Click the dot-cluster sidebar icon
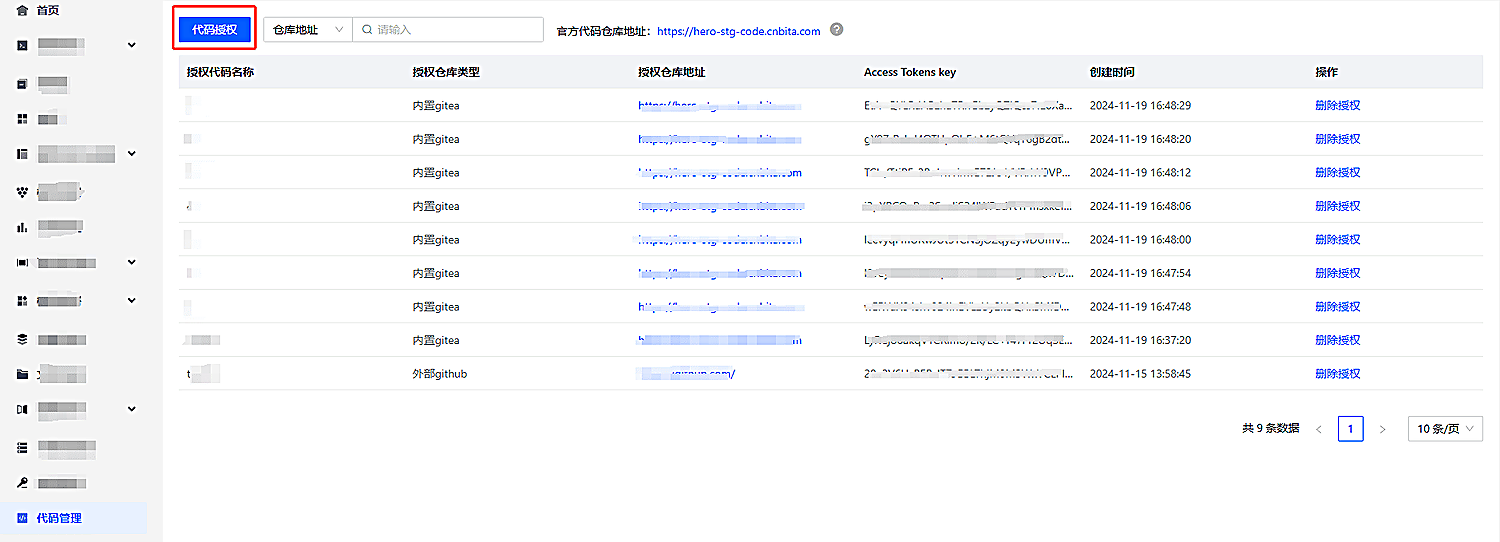The height and width of the screenshot is (542, 1500). coord(22,190)
